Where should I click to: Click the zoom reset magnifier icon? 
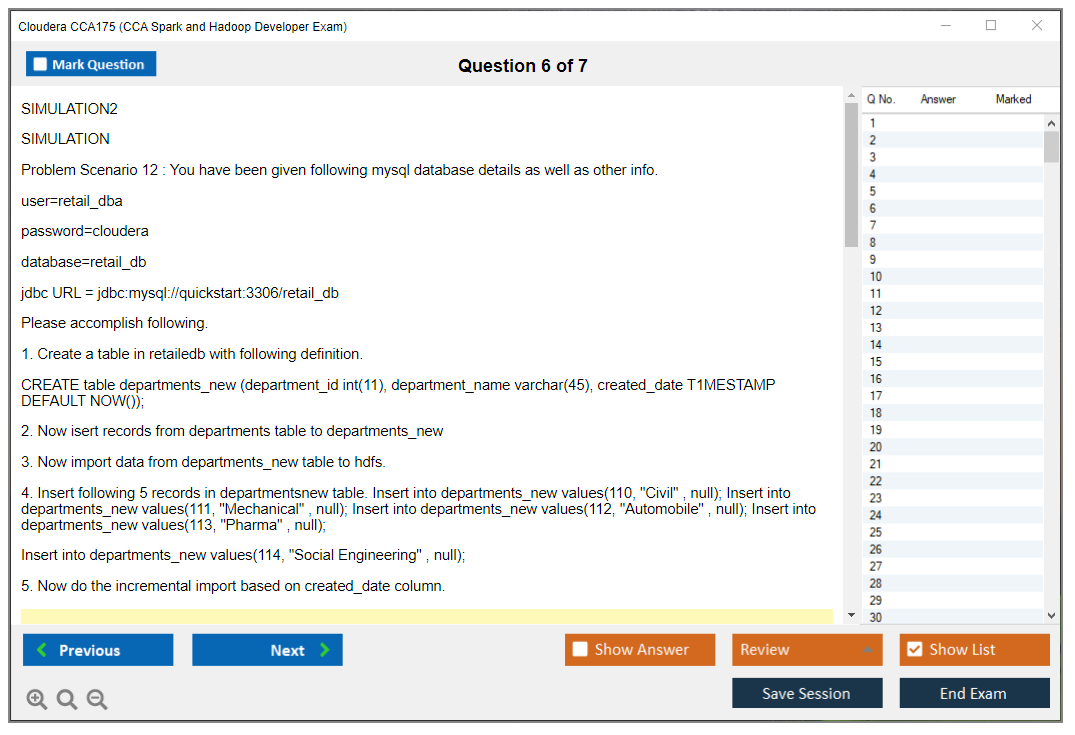67,700
